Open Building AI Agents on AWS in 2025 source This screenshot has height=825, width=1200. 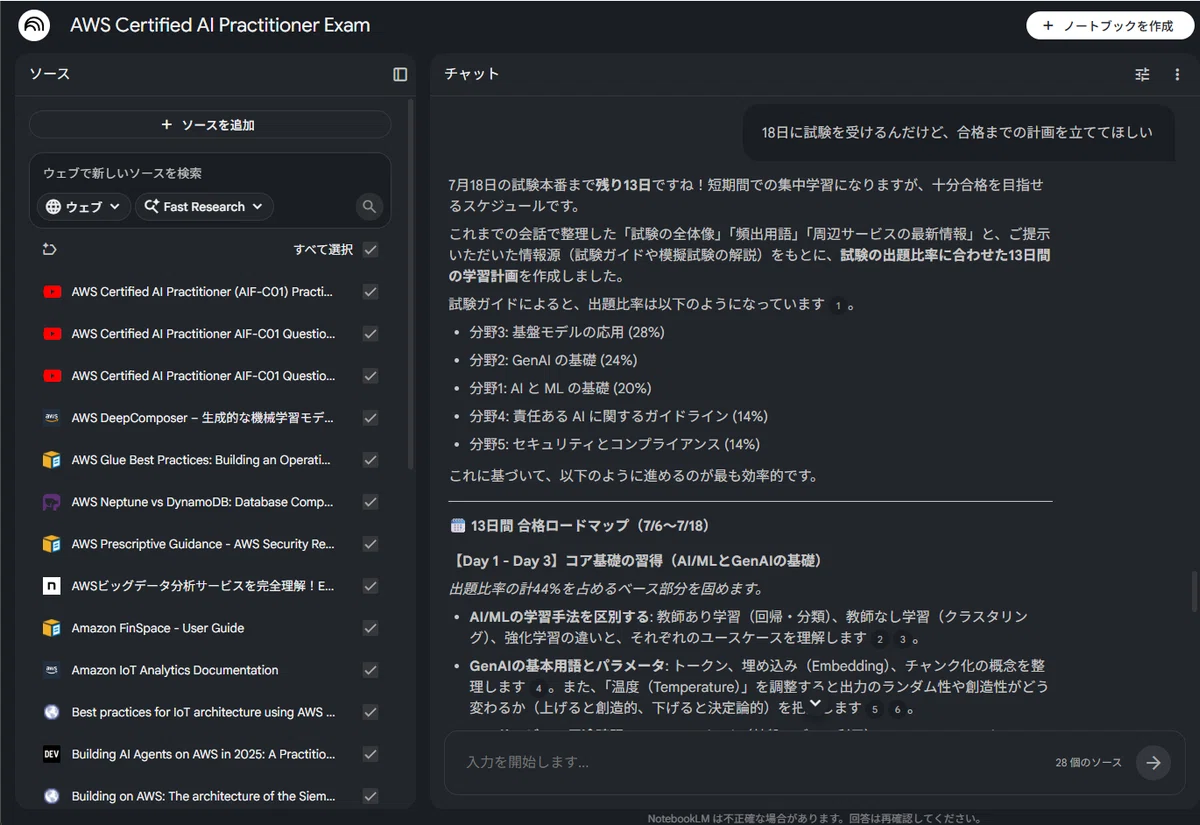click(x=203, y=754)
